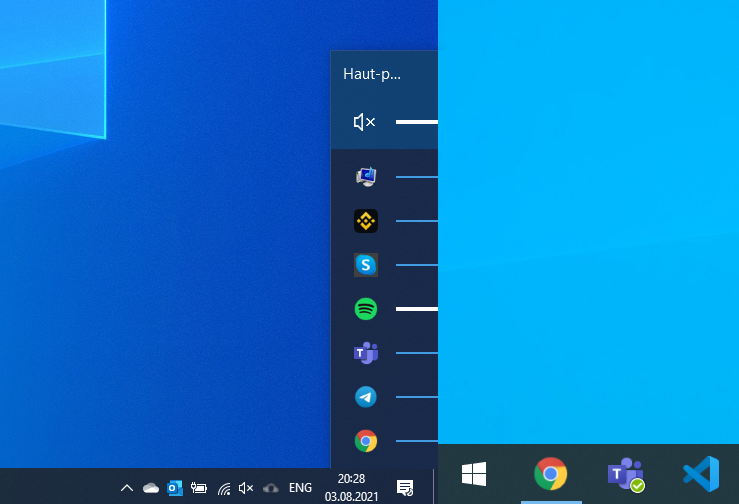
Task: Open the Outlook tray icon
Action: [x=175, y=488]
